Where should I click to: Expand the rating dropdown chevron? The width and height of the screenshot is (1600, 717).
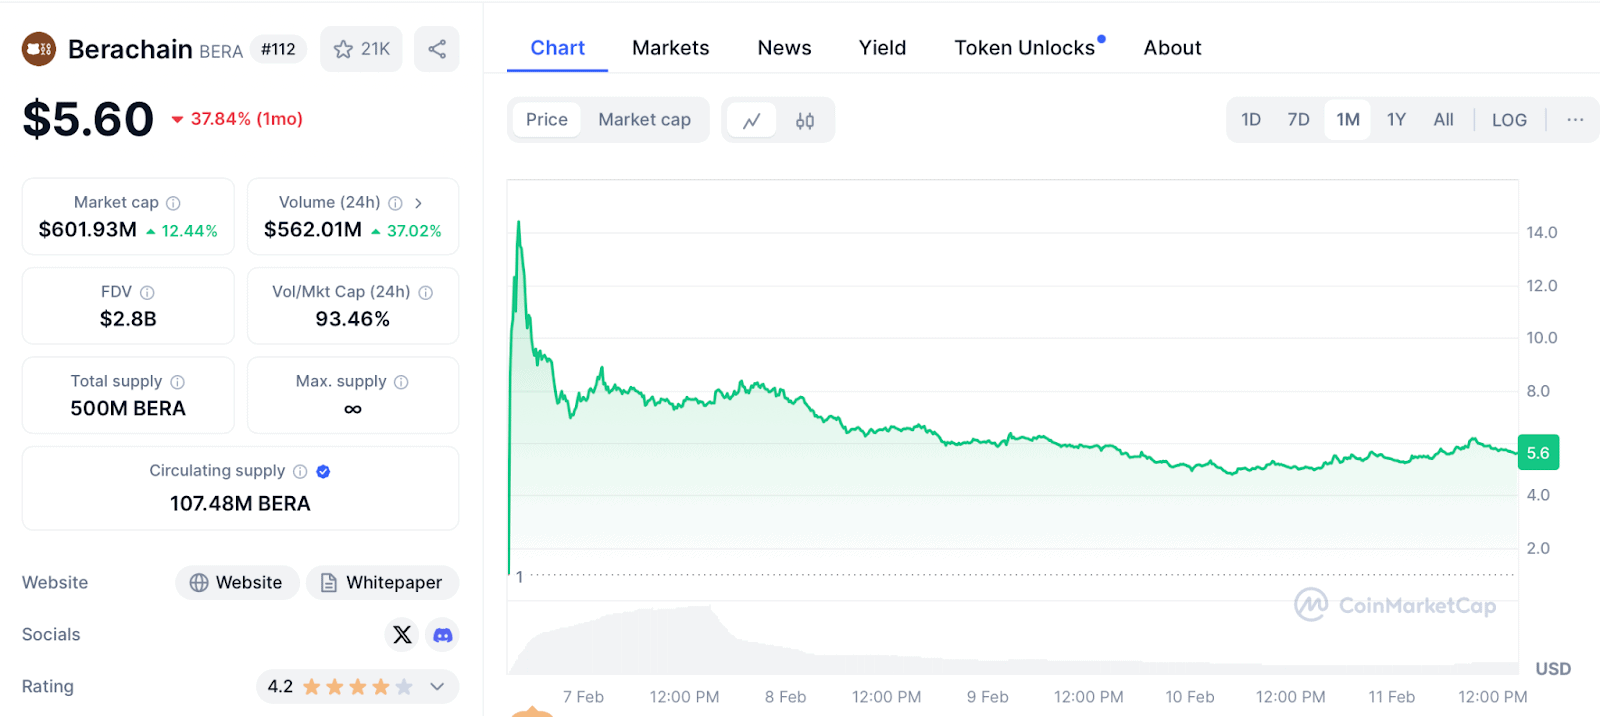tap(437, 687)
